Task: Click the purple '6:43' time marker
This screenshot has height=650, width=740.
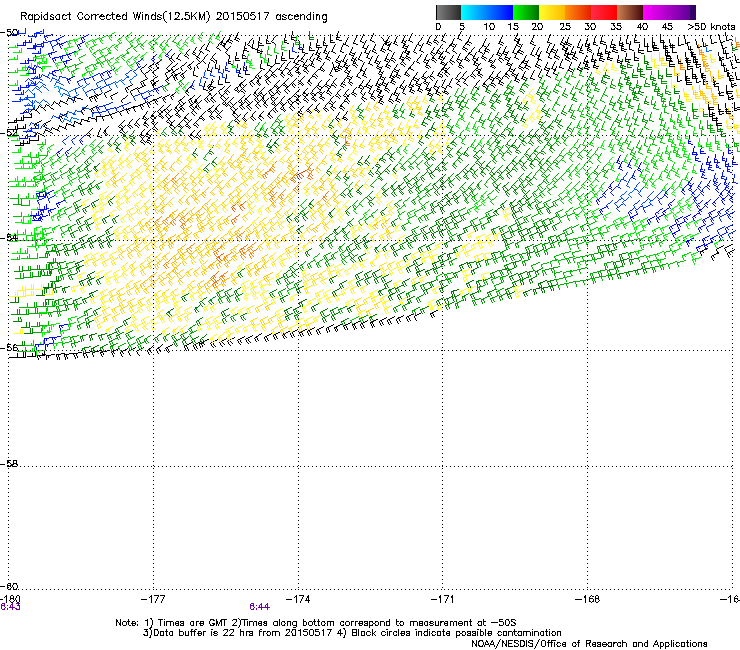Action: coord(10,607)
